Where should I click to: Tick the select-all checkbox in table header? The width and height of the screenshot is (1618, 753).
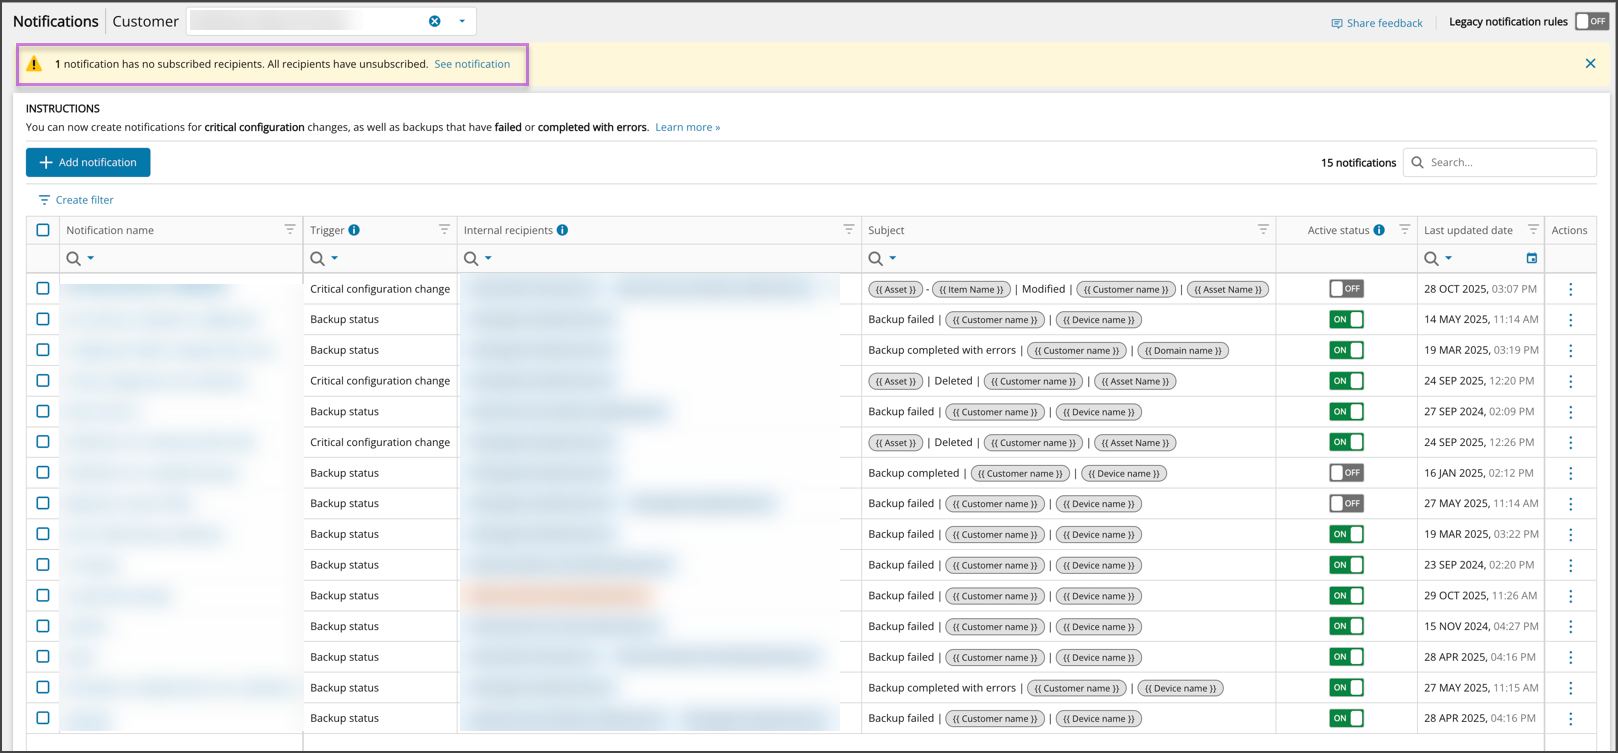coord(43,230)
